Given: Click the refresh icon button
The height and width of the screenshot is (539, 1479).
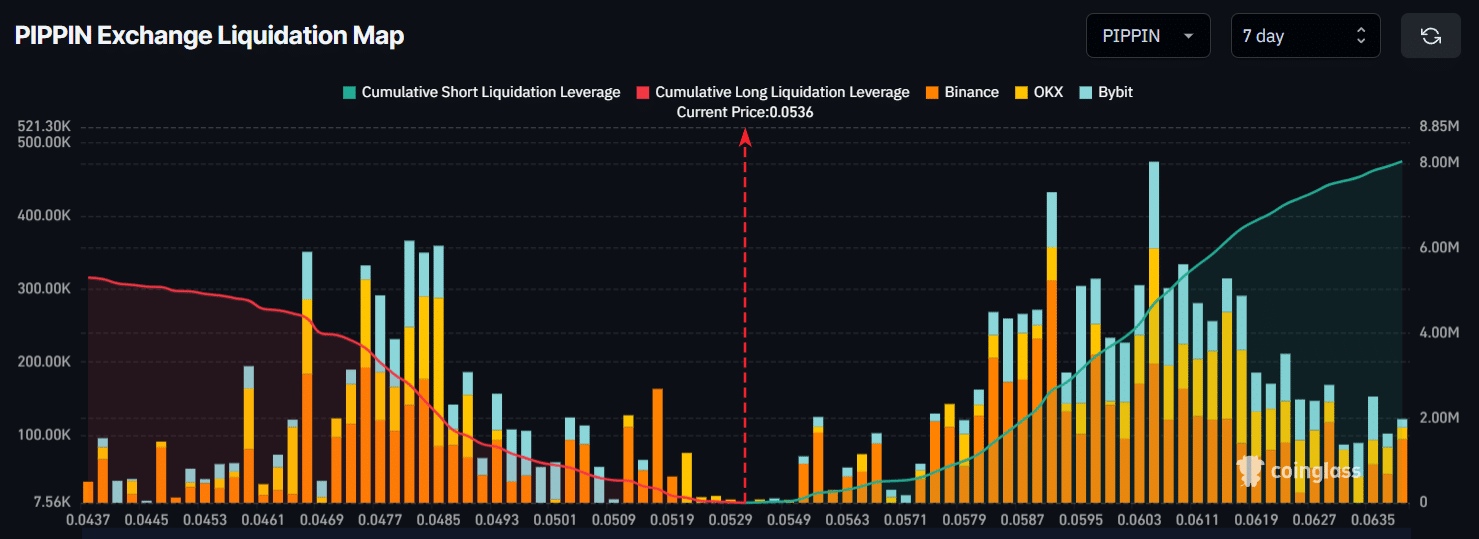Looking at the screenshot, I should point(1430,36).
